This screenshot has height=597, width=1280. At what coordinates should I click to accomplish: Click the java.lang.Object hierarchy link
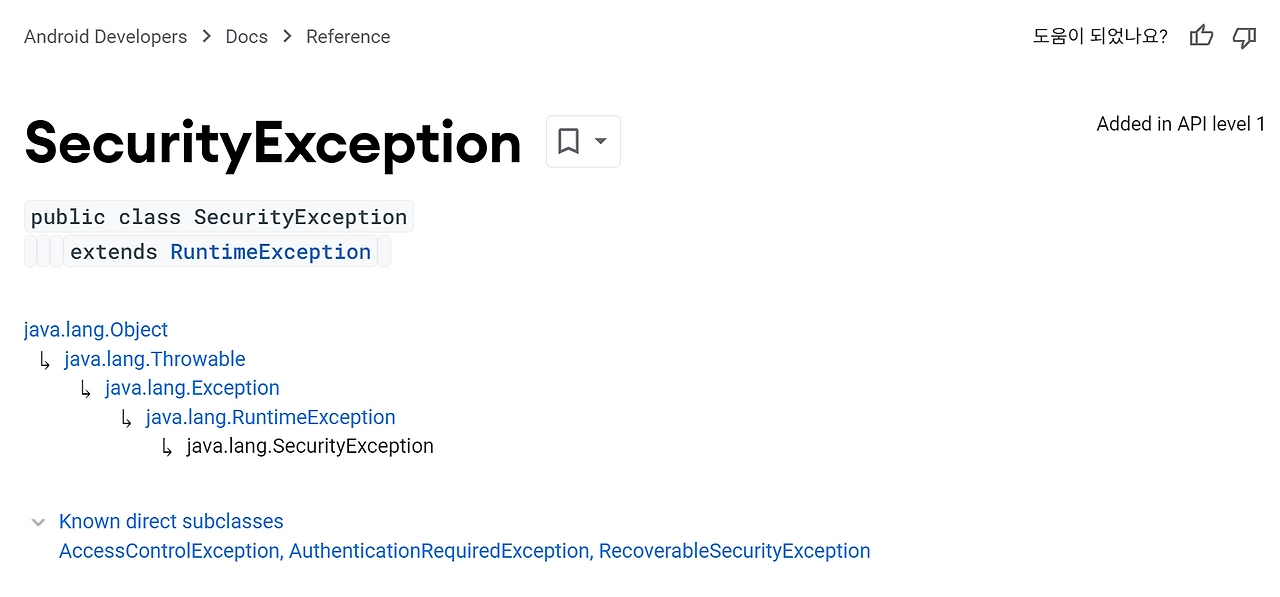tap(95, 329)
